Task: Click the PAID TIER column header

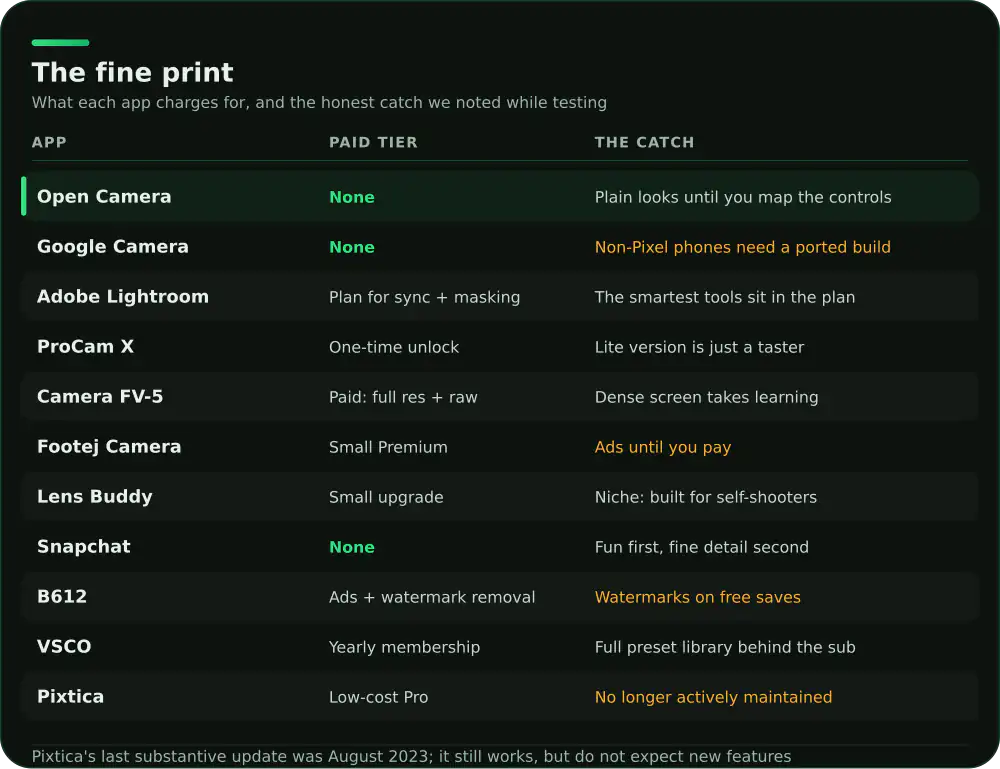Action: 373,142
